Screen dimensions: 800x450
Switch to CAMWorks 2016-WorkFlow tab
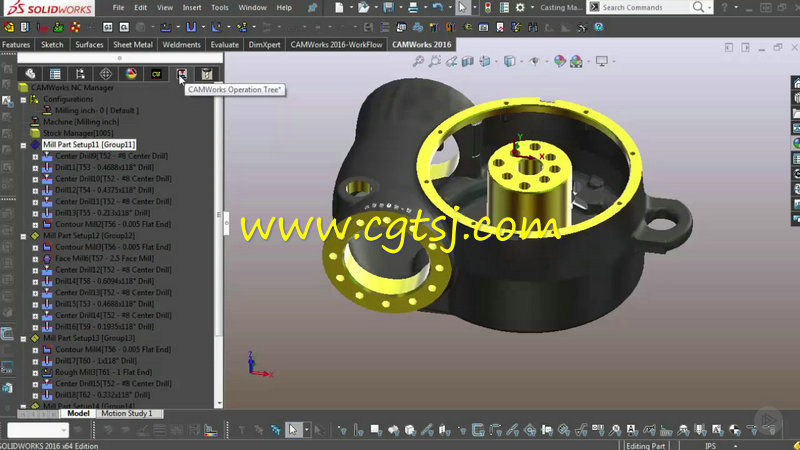(336, 44)
